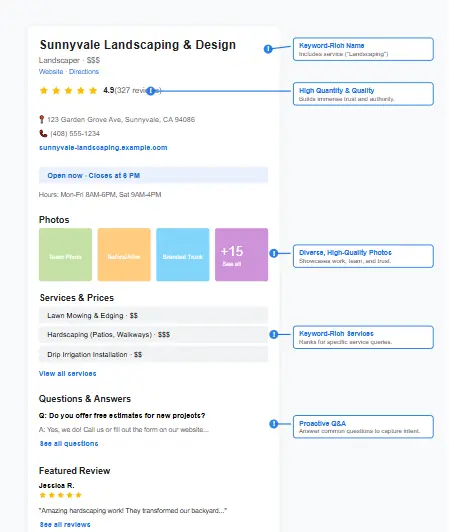The height and width of the screenshot is (532, 449).
Task: Click the +15 See all photos tile
Action: tap(242, 255)
